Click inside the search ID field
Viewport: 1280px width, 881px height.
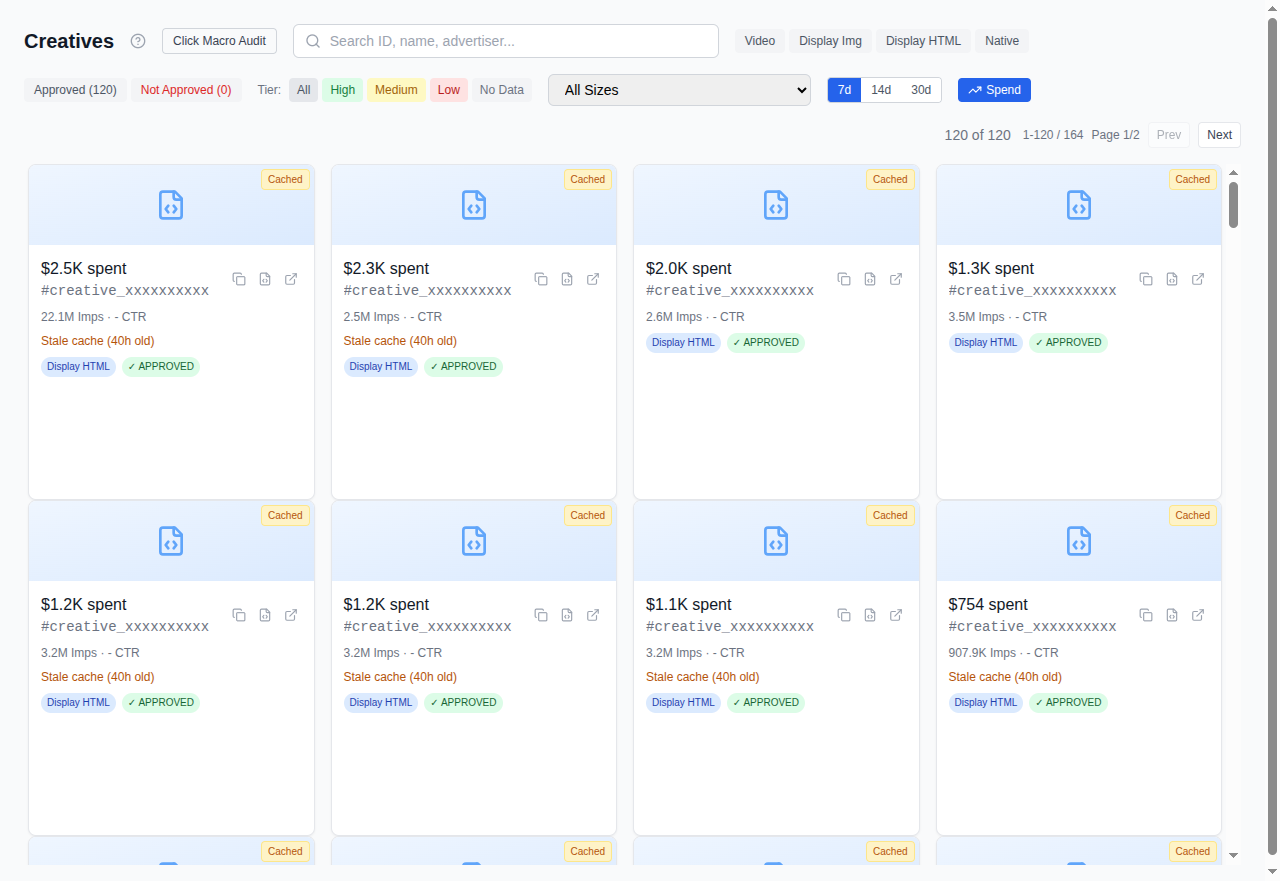point(505,41)
